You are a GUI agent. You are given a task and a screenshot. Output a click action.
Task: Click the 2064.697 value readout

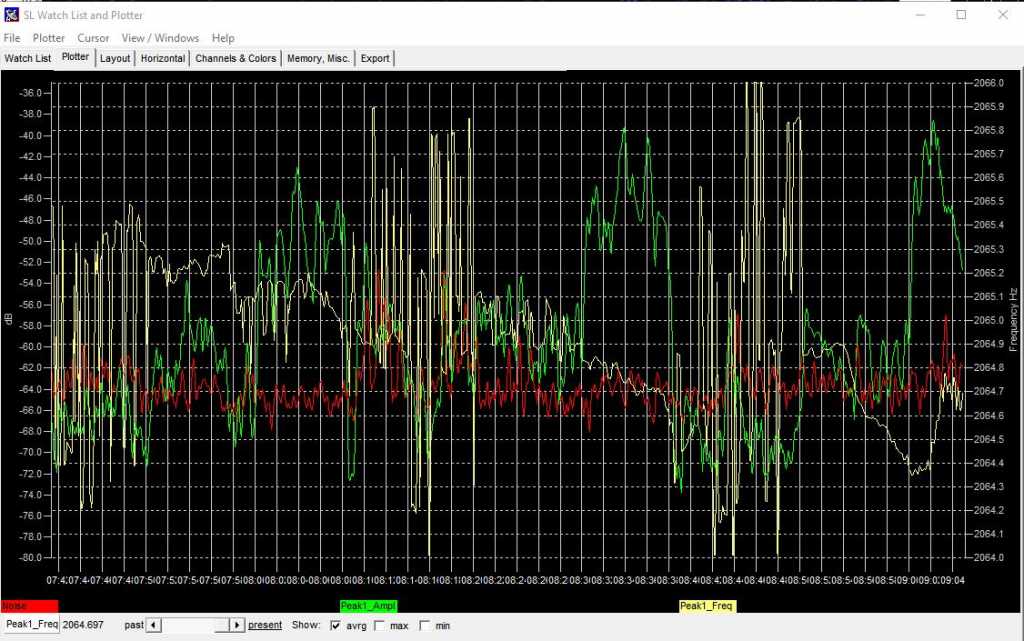click(83, 625)
